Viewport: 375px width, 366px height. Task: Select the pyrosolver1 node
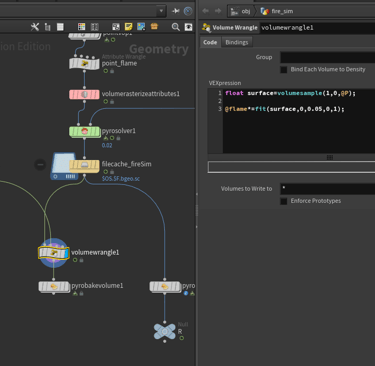point(85,131)
